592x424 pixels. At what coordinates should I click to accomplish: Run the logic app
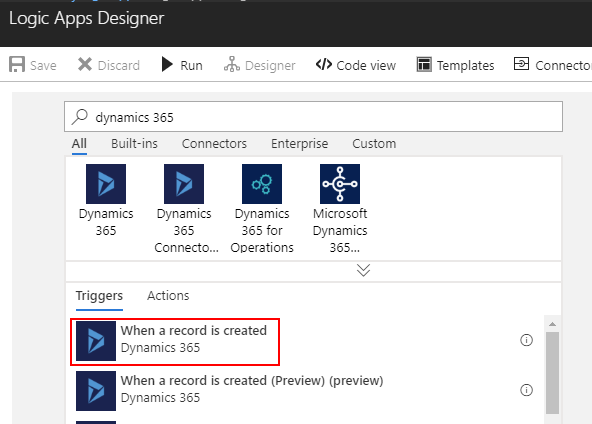(182, 65)
